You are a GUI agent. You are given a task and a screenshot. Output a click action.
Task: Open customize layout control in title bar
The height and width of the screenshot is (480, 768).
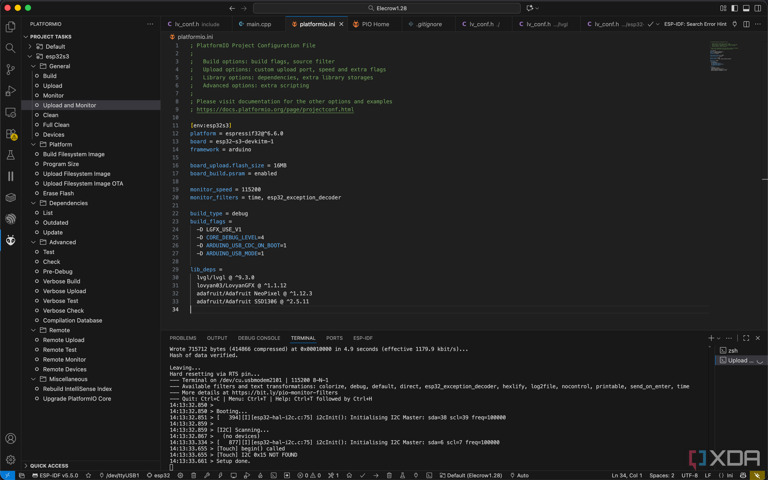coord(723,8)
